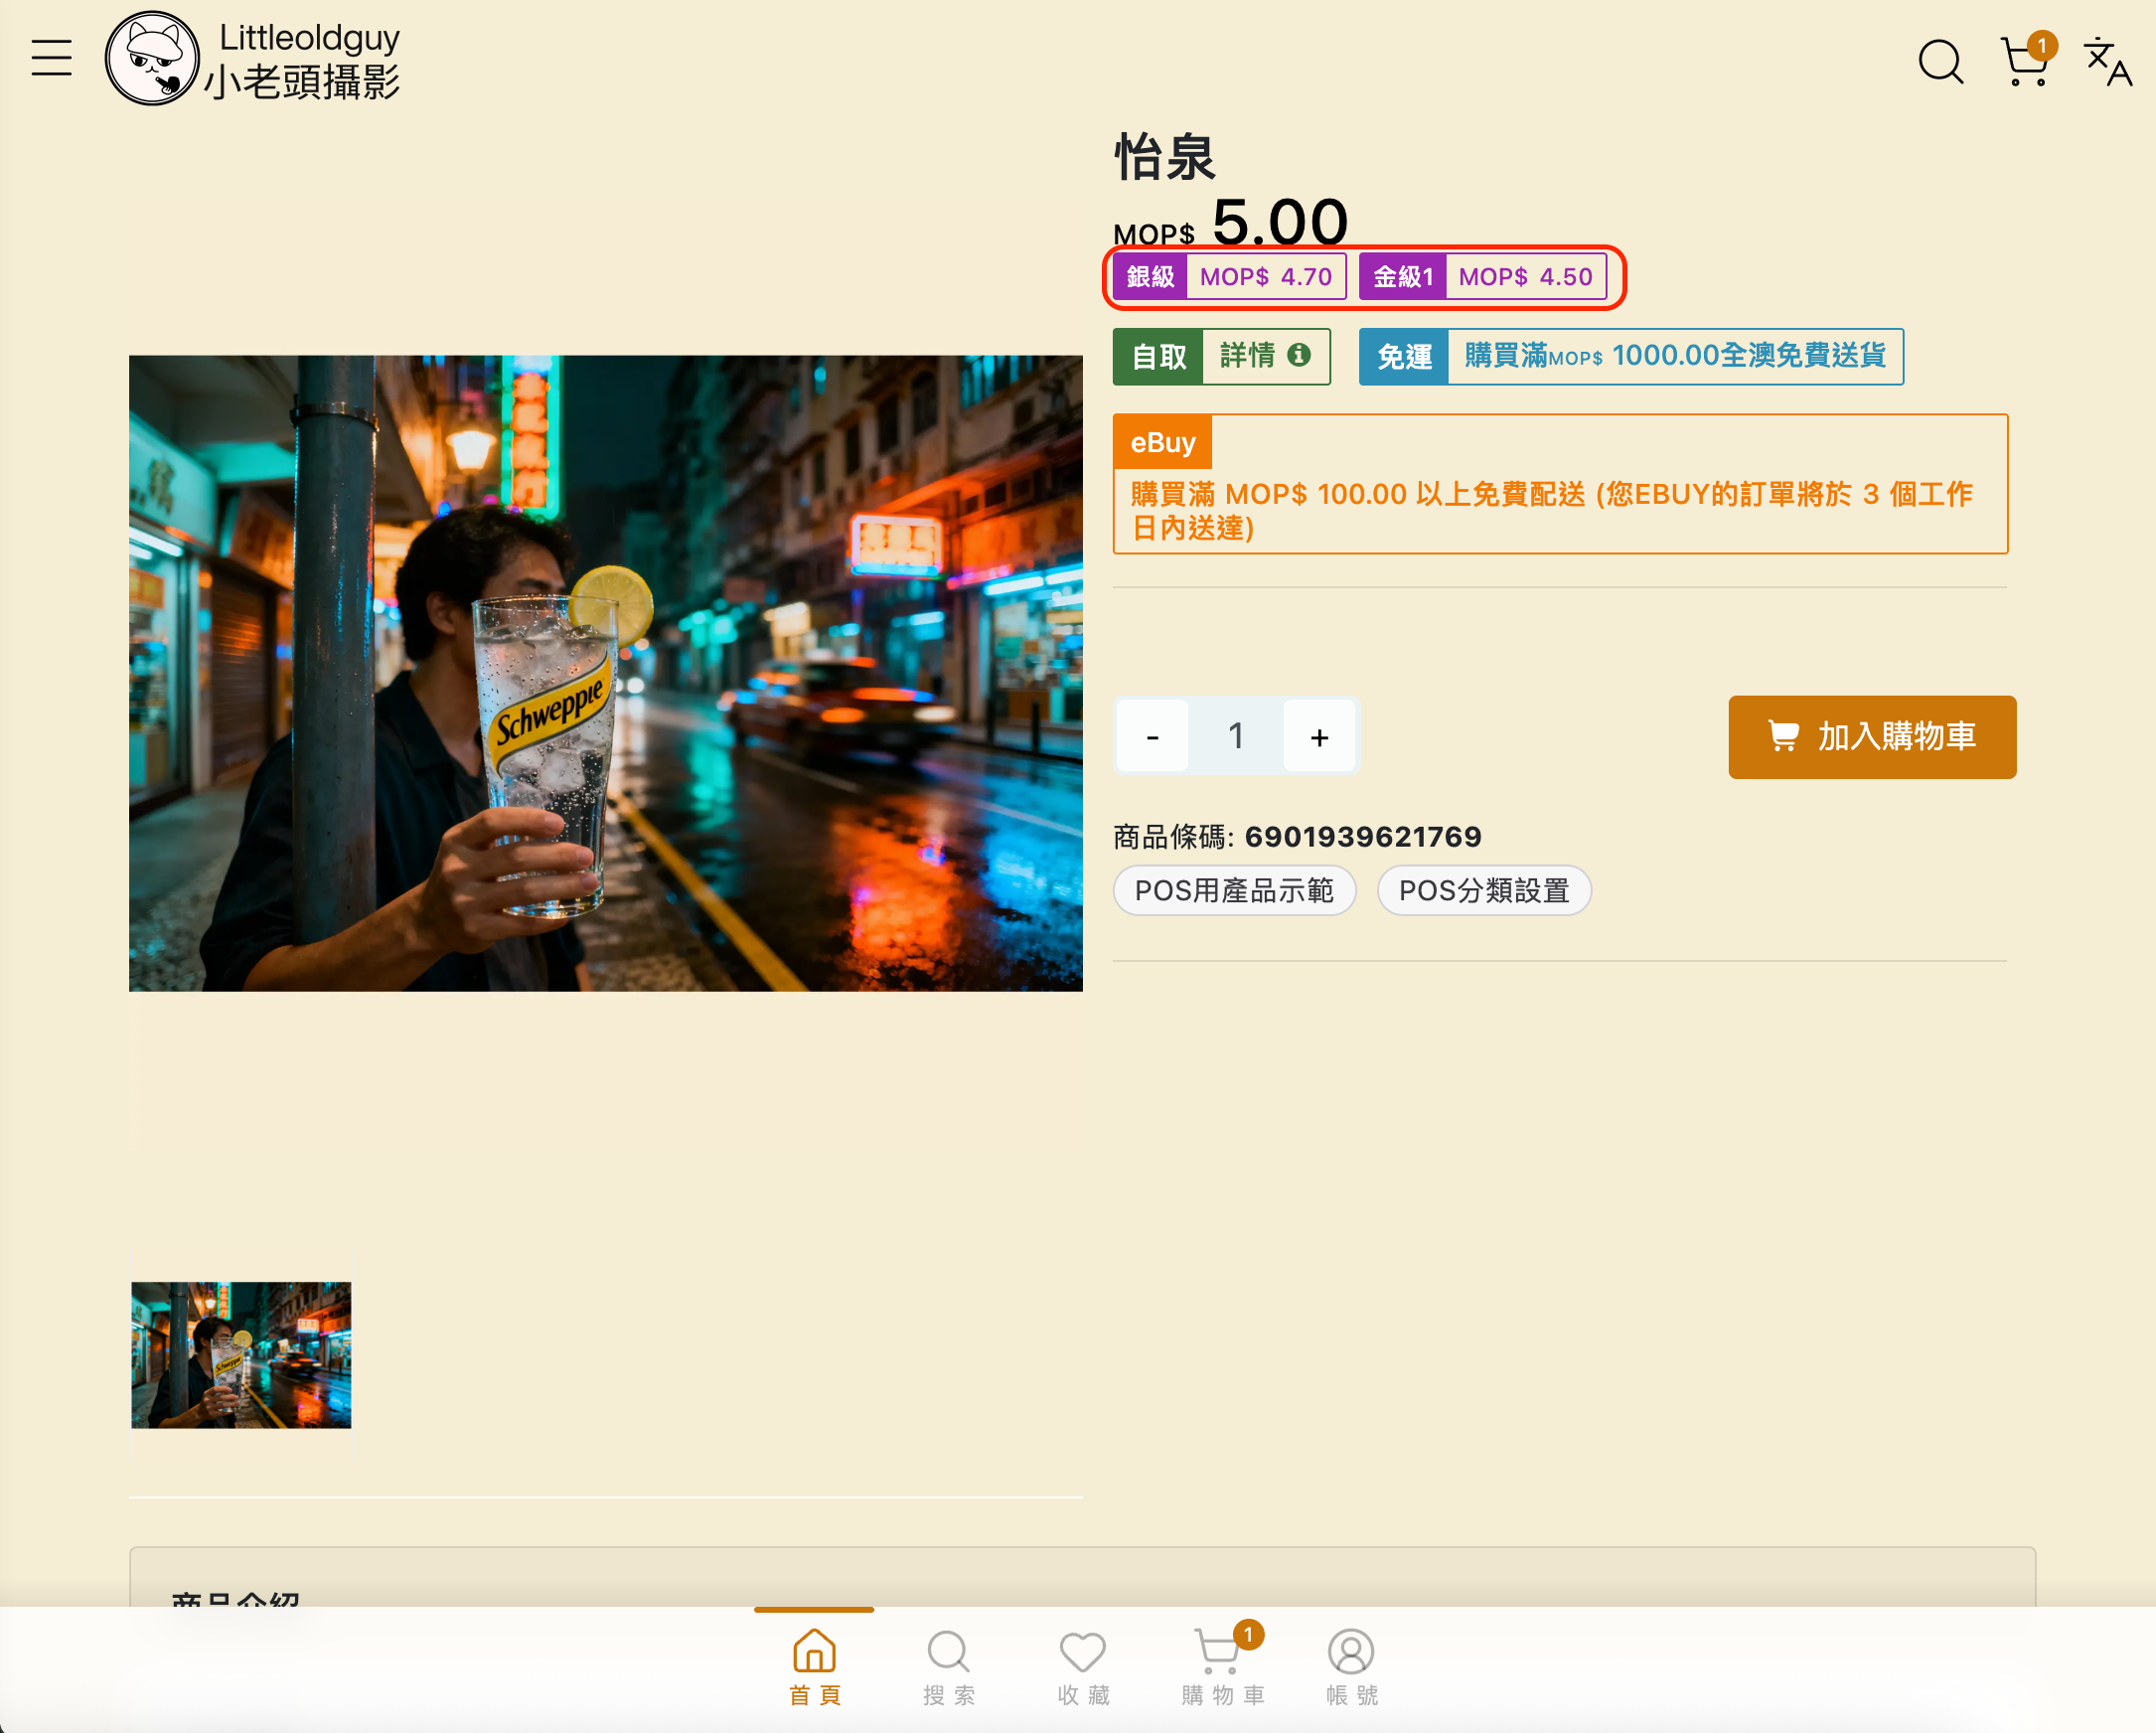Viewport: 2156px width, 1733px height.
Task: Open the cart icon in header
Action: click(x=2025, y=62)
